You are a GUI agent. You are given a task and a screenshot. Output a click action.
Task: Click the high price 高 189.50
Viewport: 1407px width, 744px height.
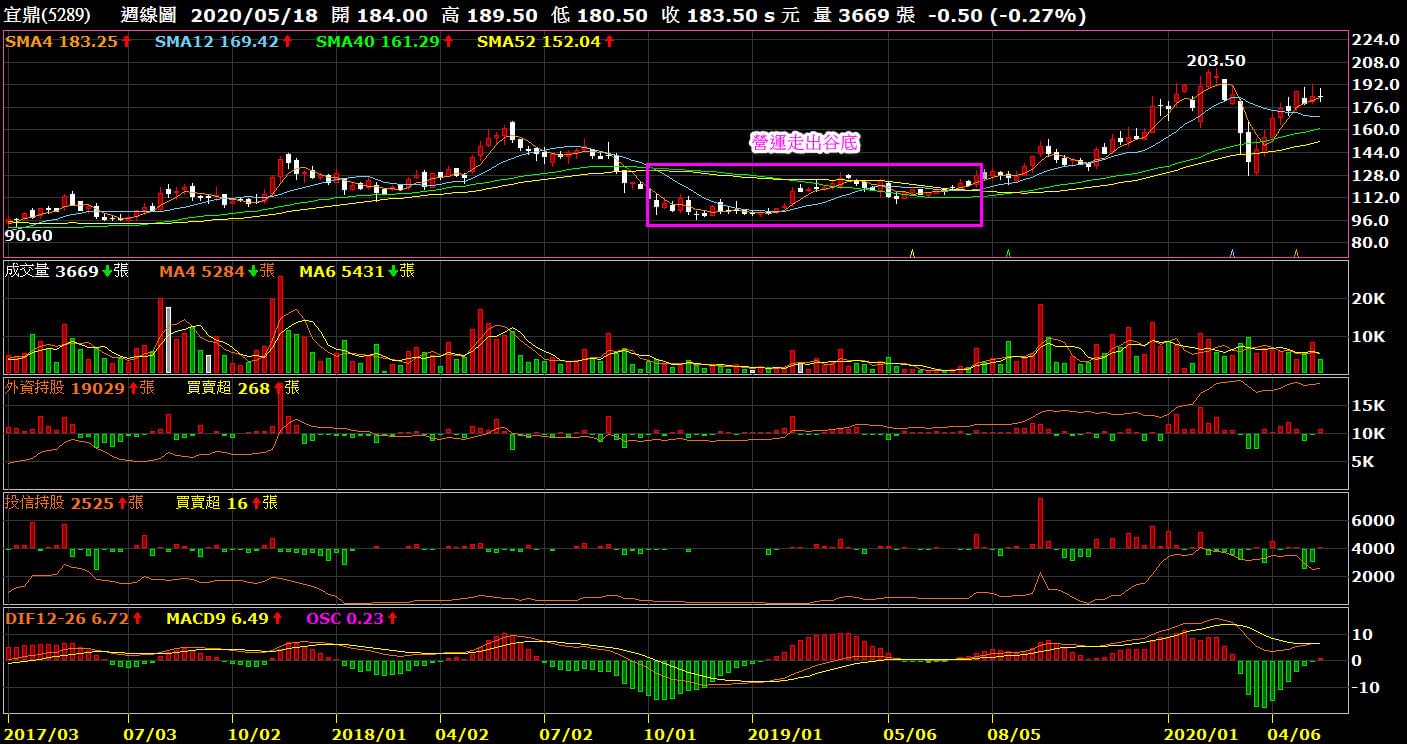(488, 15)
